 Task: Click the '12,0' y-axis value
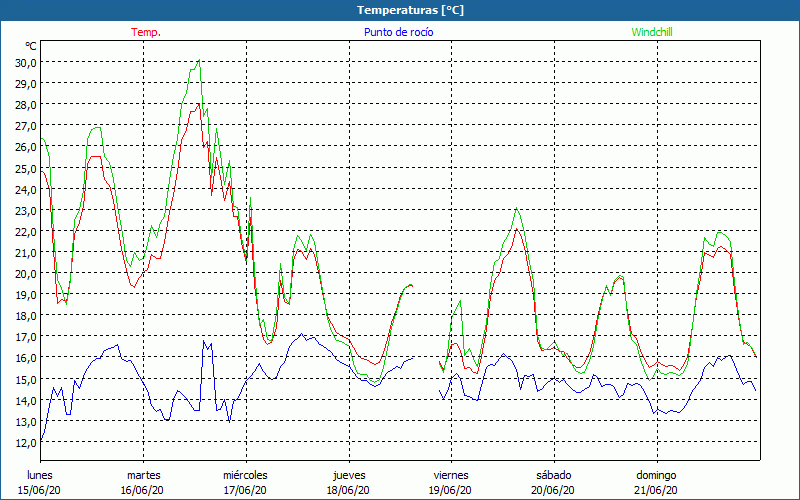pos(26,443)
